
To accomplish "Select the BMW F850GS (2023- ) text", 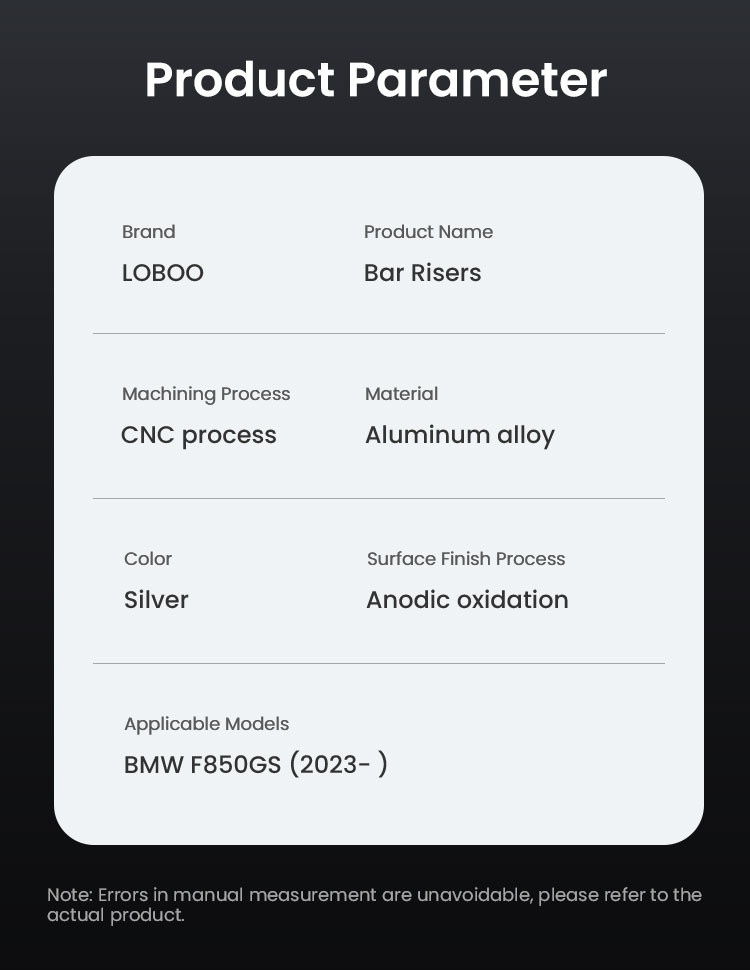I will click(256, 765).
